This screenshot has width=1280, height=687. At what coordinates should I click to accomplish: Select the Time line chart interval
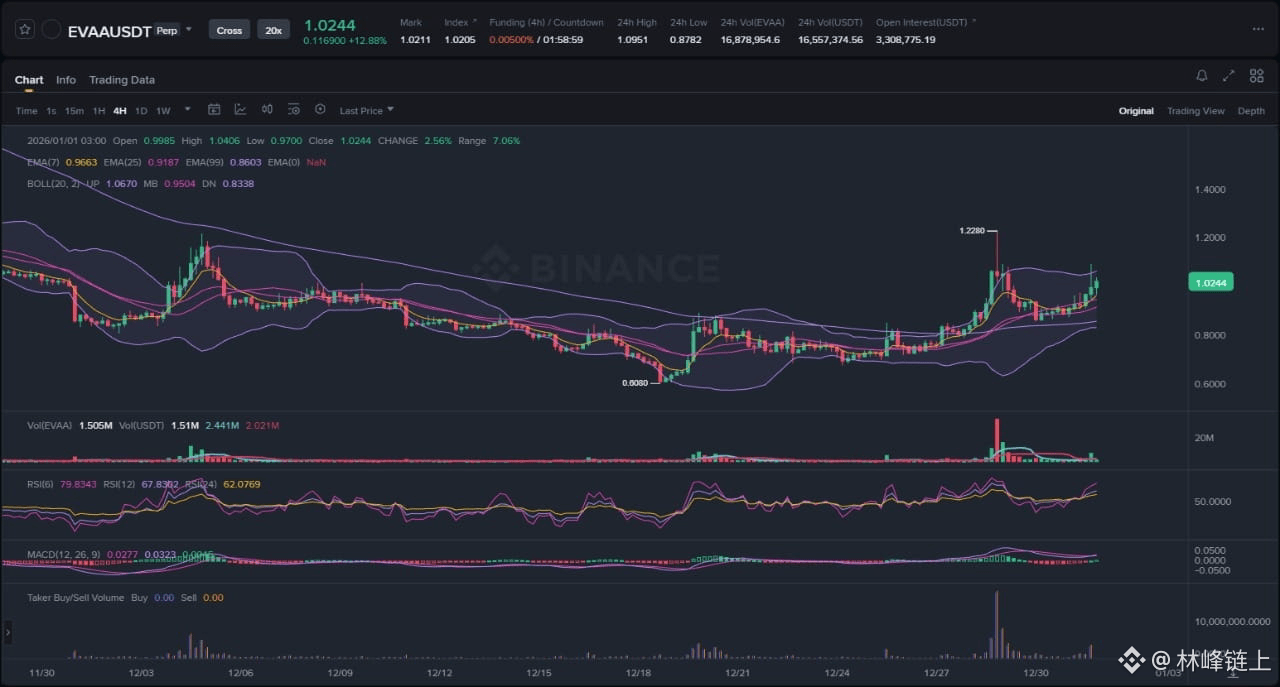click(x=27, y=111)
